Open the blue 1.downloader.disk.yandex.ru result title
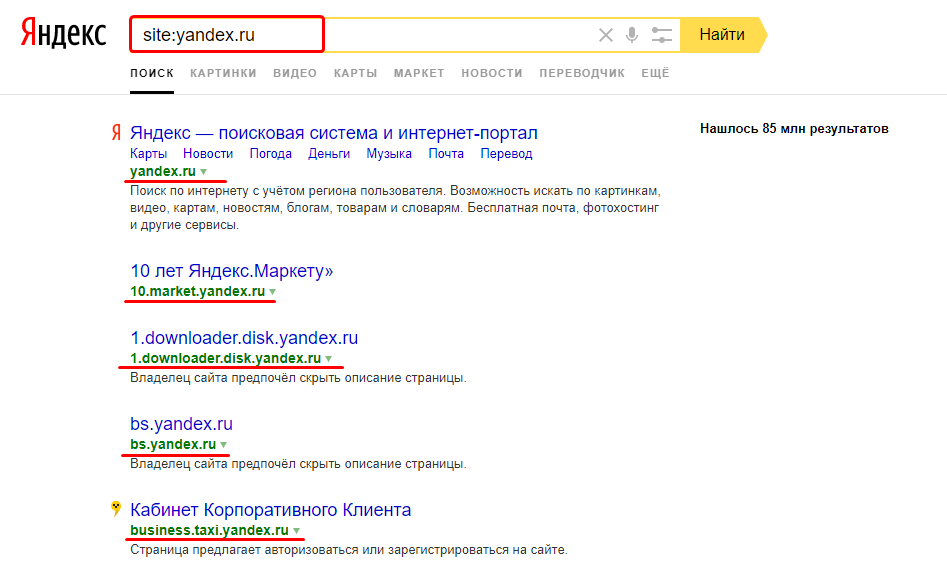Screen dimensions: 947x569 coord(244,338)
